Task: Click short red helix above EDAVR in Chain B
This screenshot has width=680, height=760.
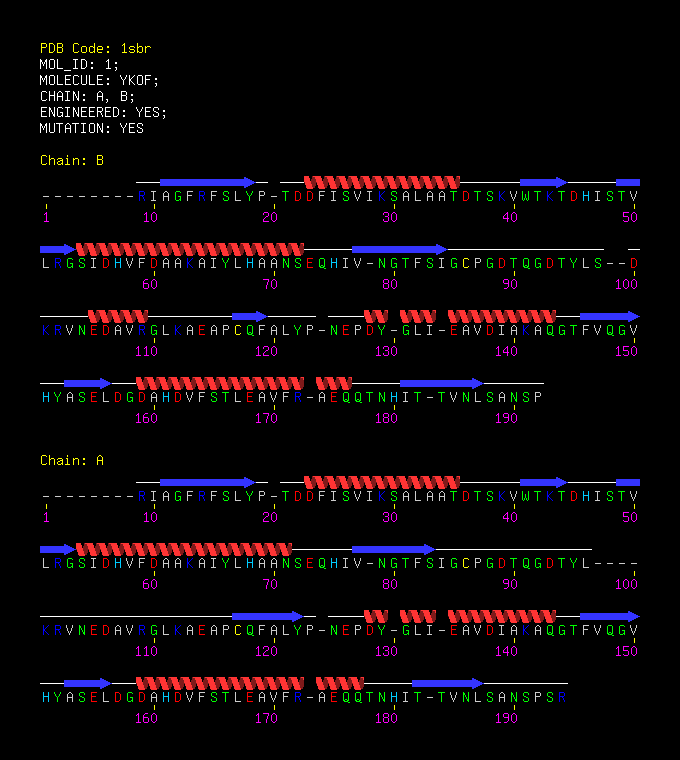Action: (118, 317)
